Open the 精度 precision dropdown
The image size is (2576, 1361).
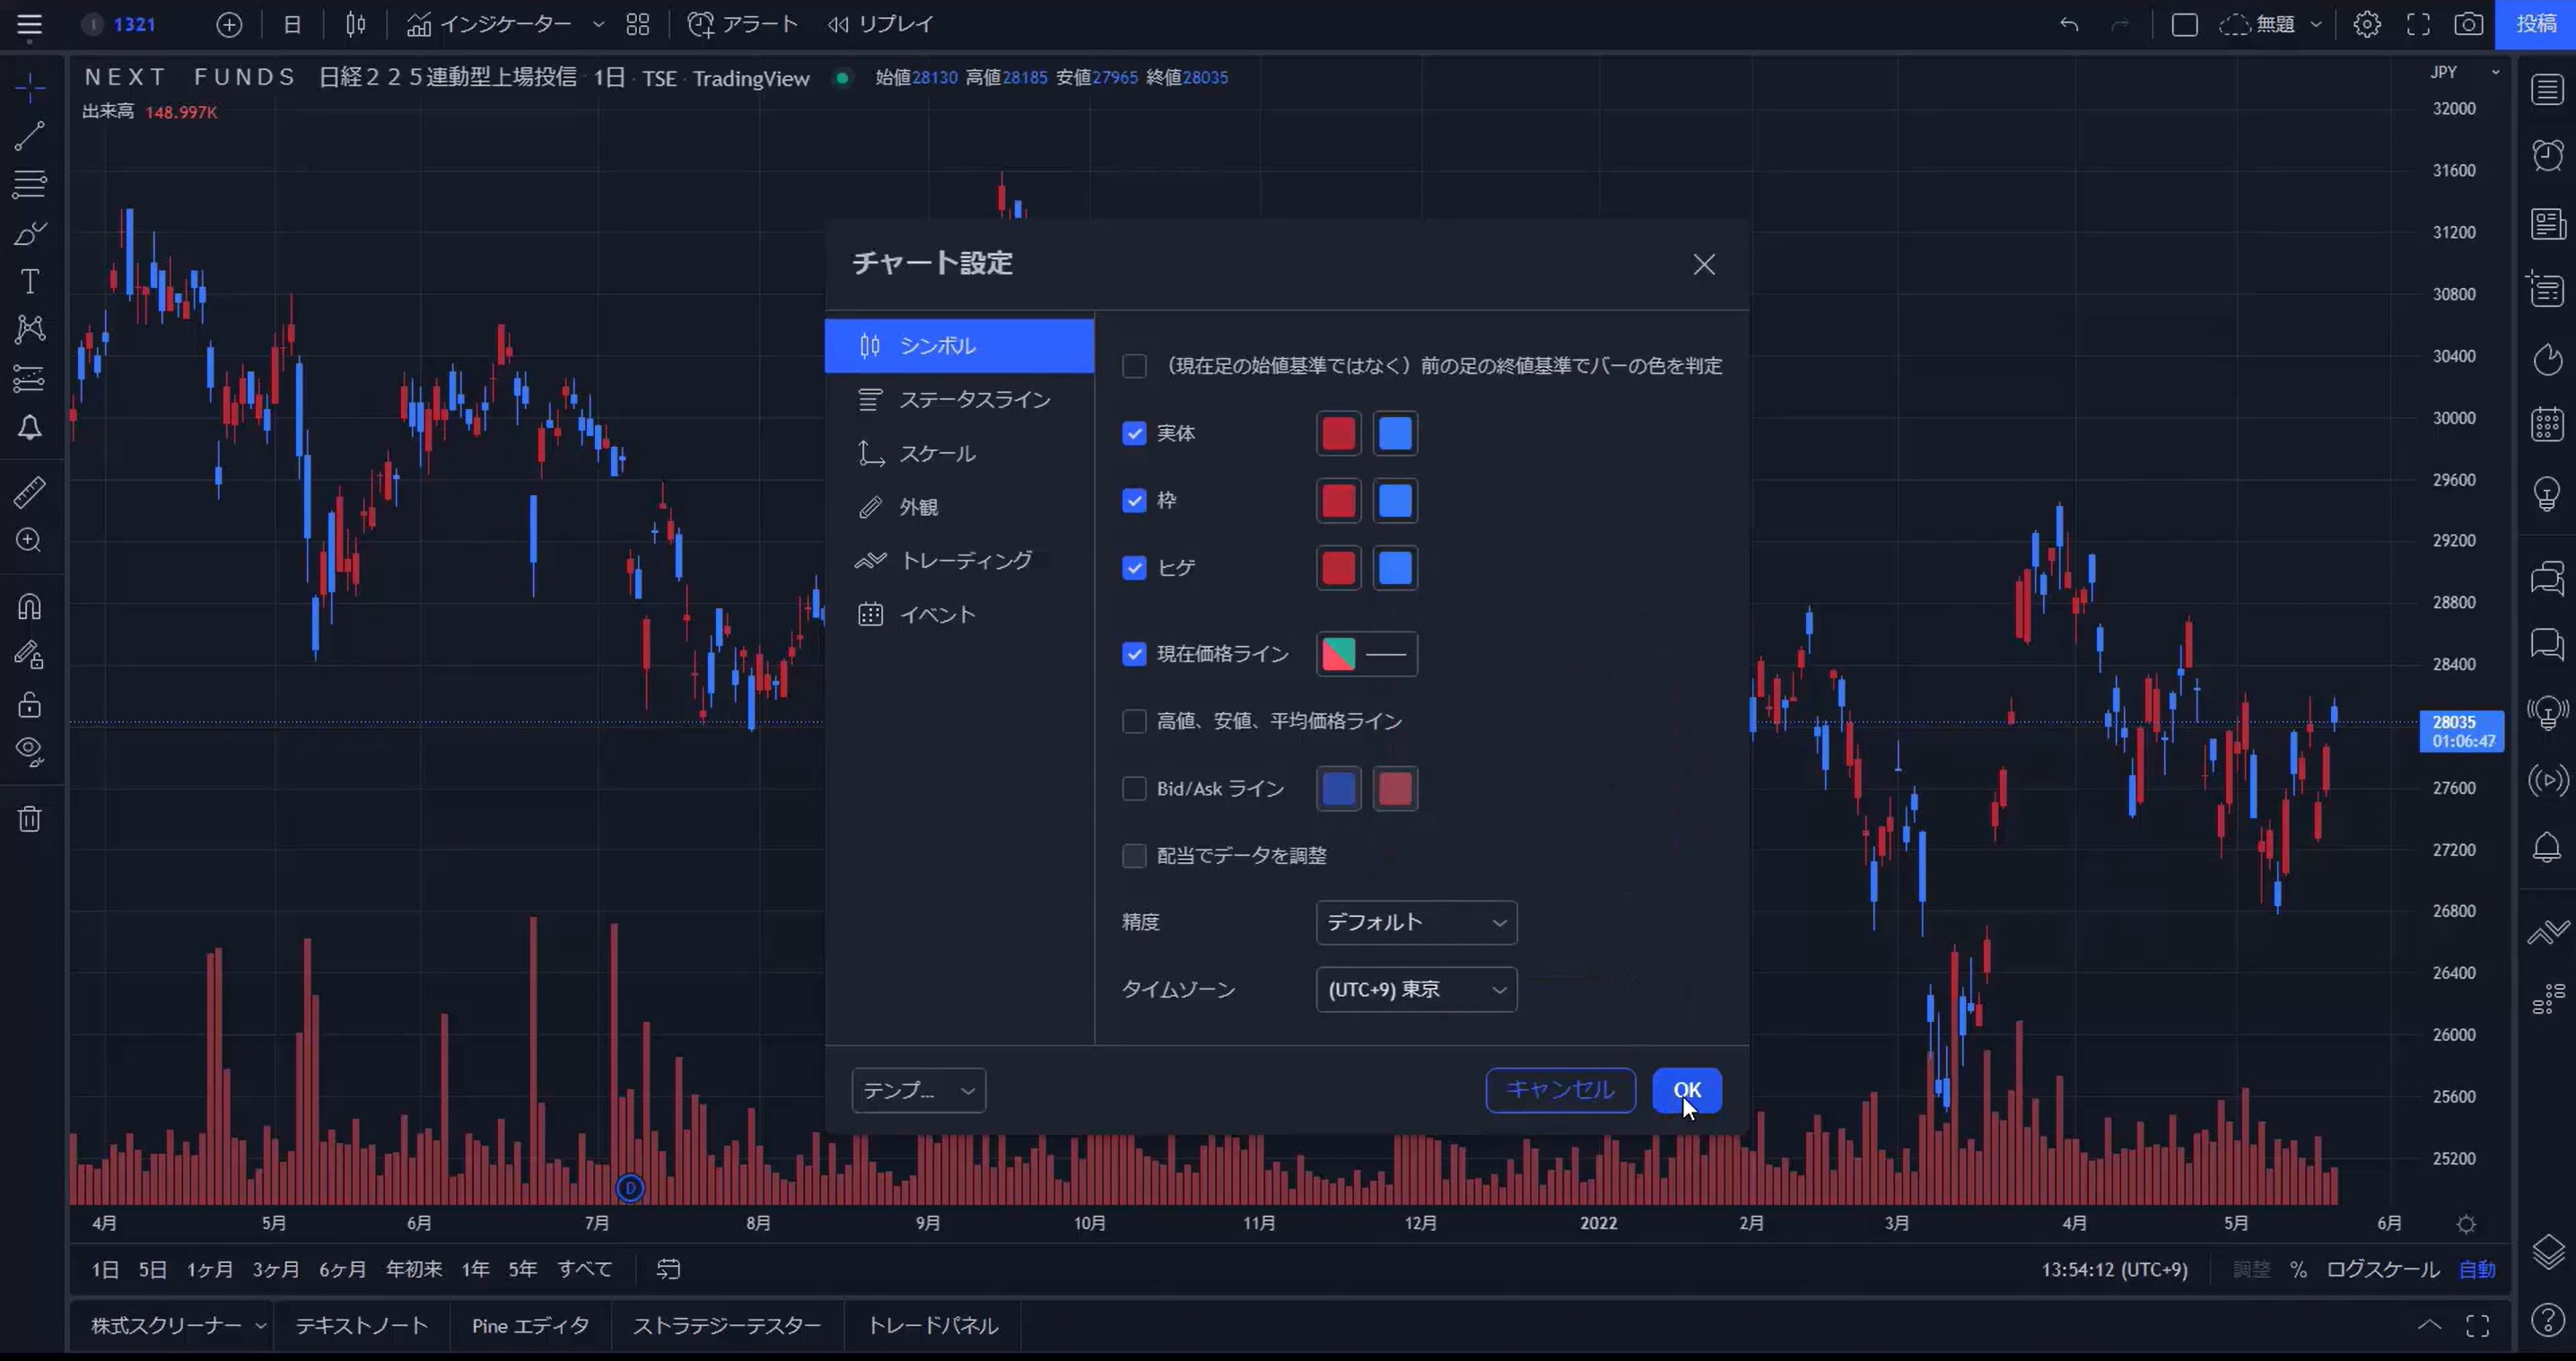click(1415, 922)
